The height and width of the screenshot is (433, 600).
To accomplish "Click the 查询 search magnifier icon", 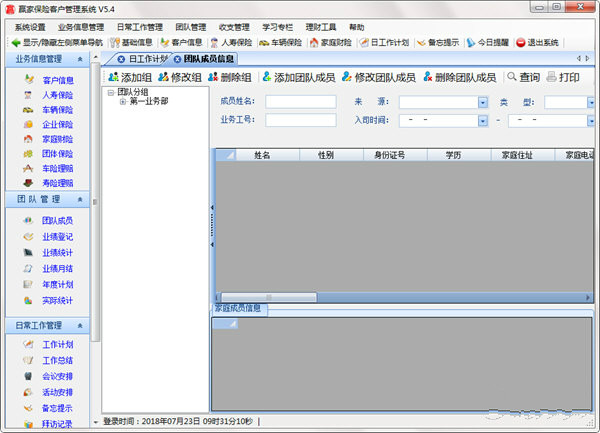I will [512, 77].
